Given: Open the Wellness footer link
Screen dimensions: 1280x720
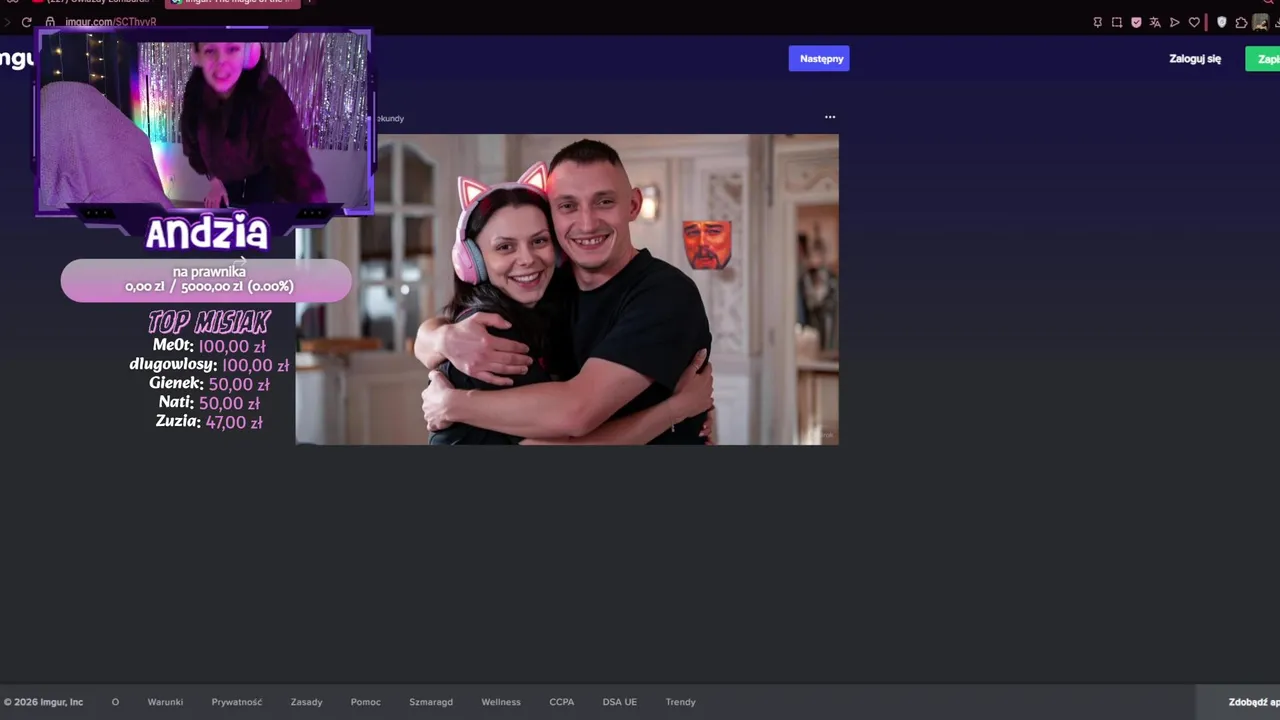Looking at the screenshot, I should (501, 702).
